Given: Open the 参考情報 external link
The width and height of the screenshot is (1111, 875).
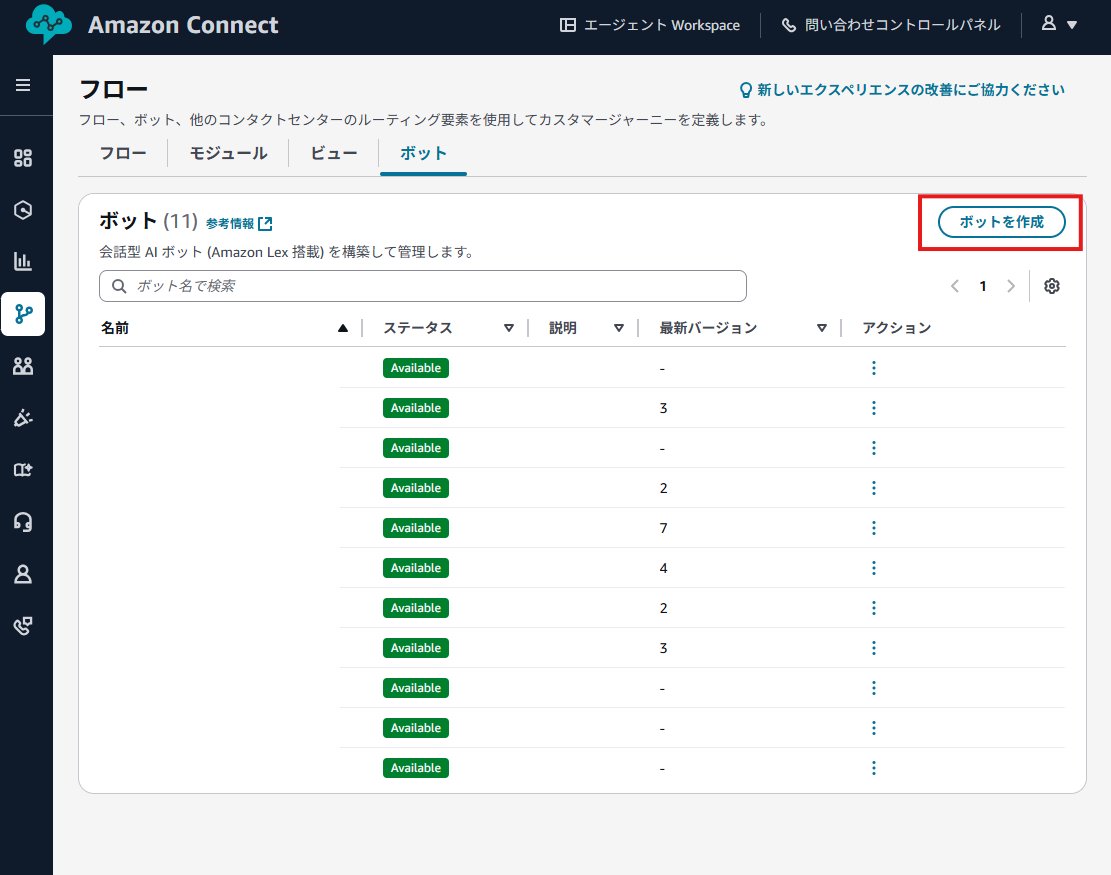Looking at the screenshot, I should pos(239,223).
